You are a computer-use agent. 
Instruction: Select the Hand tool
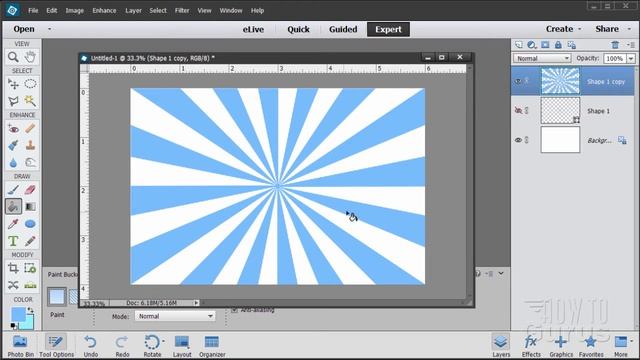click(30, 57)
